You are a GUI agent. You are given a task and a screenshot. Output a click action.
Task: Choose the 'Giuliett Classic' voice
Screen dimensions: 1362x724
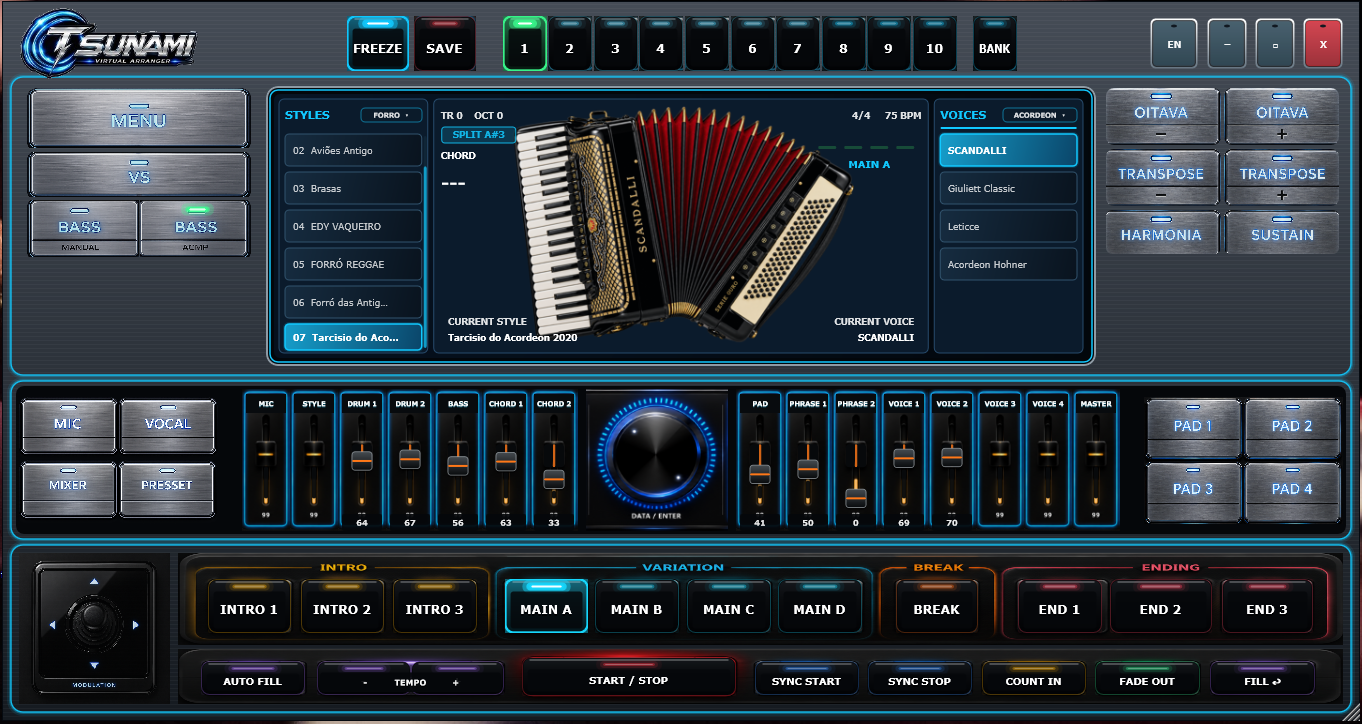(x=1008, y=188)
